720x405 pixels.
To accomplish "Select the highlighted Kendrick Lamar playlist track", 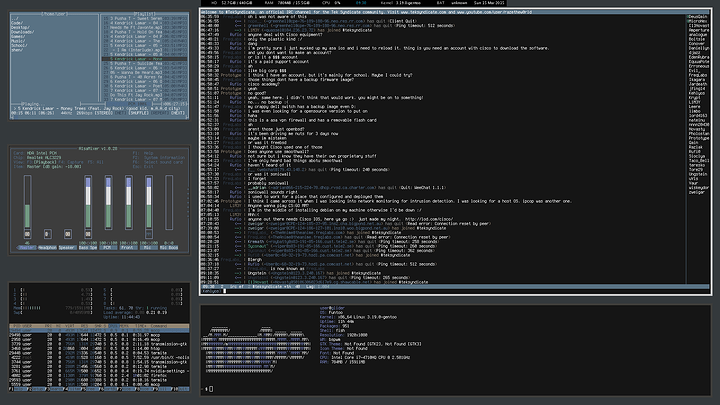I will coord(144,59).
